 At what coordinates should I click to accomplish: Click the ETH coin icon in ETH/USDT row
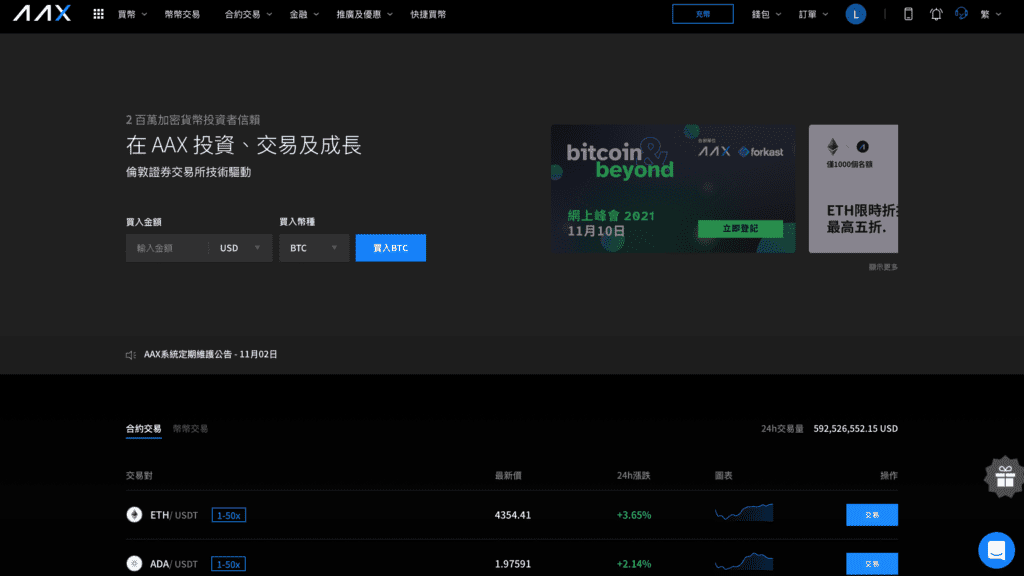[x=134, y=515]
